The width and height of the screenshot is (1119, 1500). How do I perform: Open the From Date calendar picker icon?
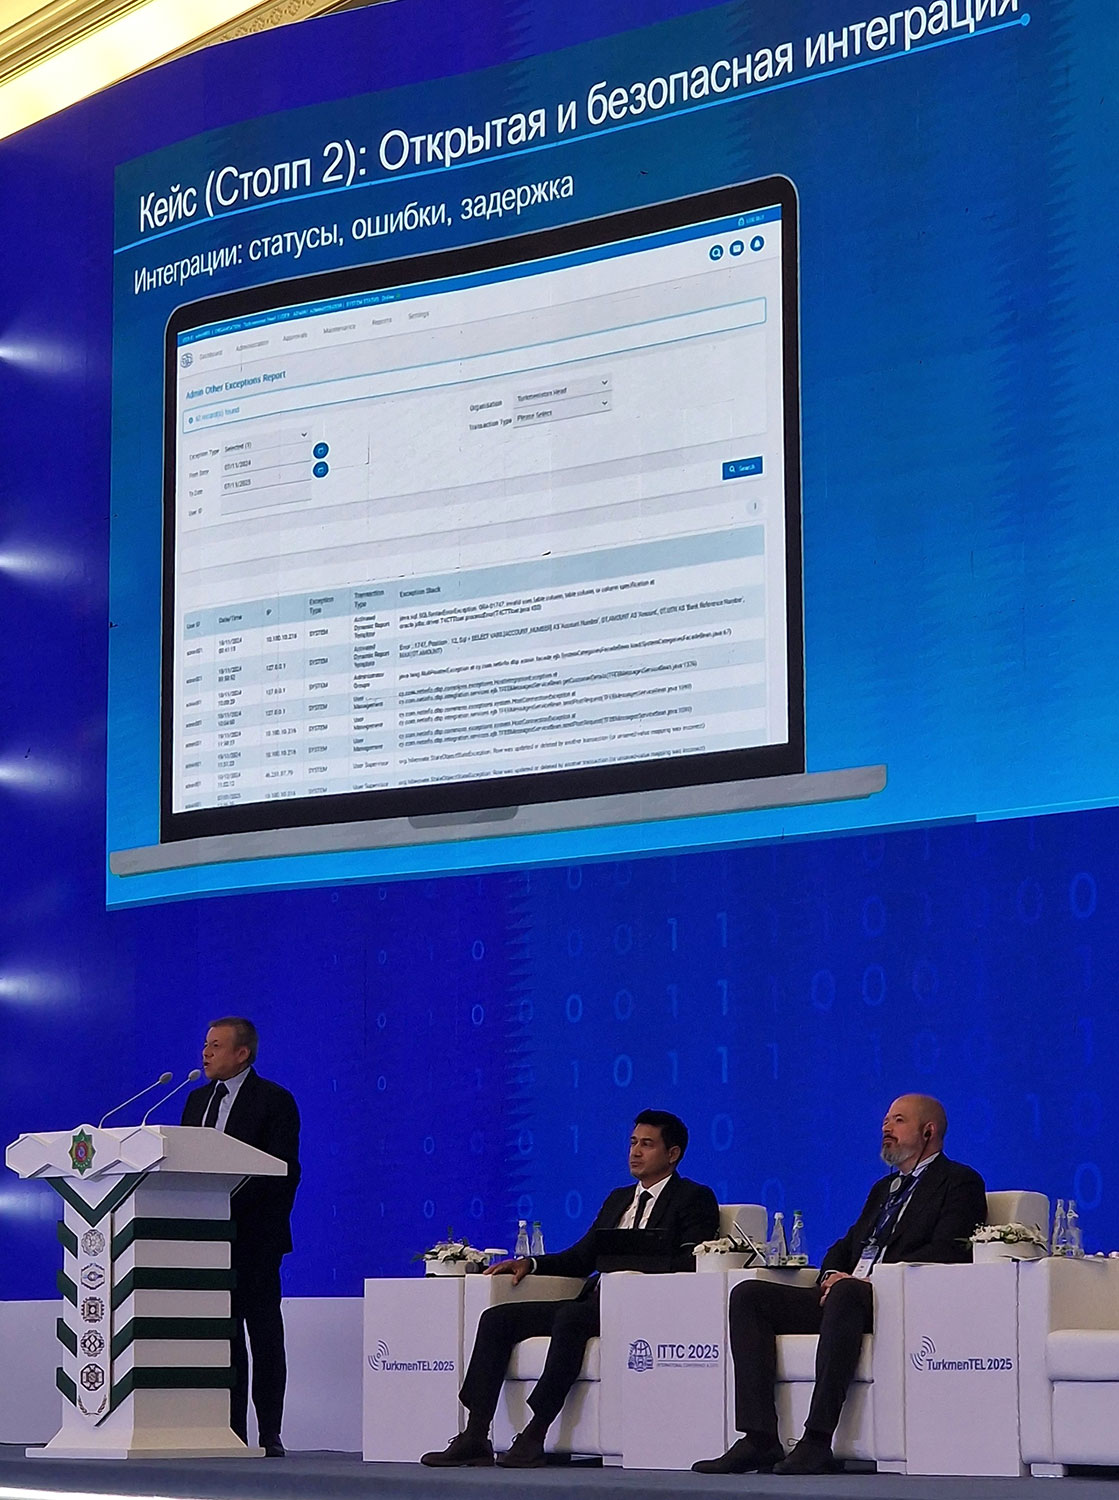coord(321,451)
